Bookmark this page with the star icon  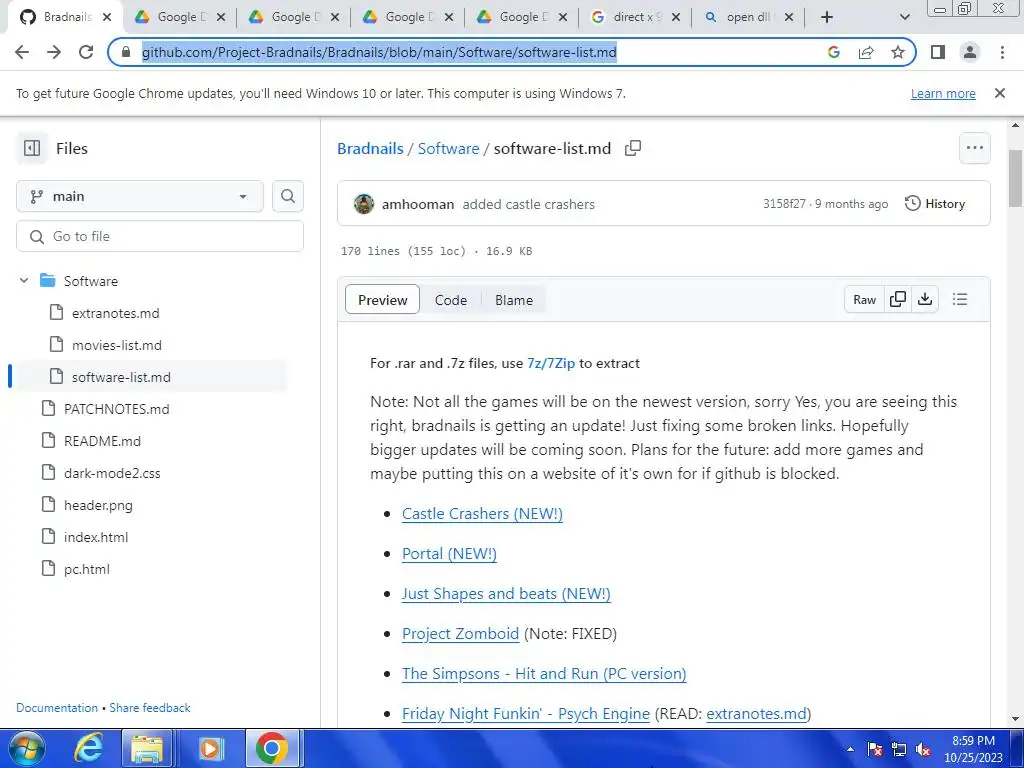tap(898, 52)
